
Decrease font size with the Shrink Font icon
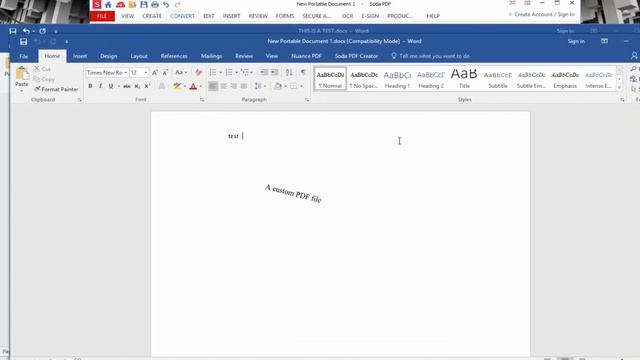click(165, 72)
